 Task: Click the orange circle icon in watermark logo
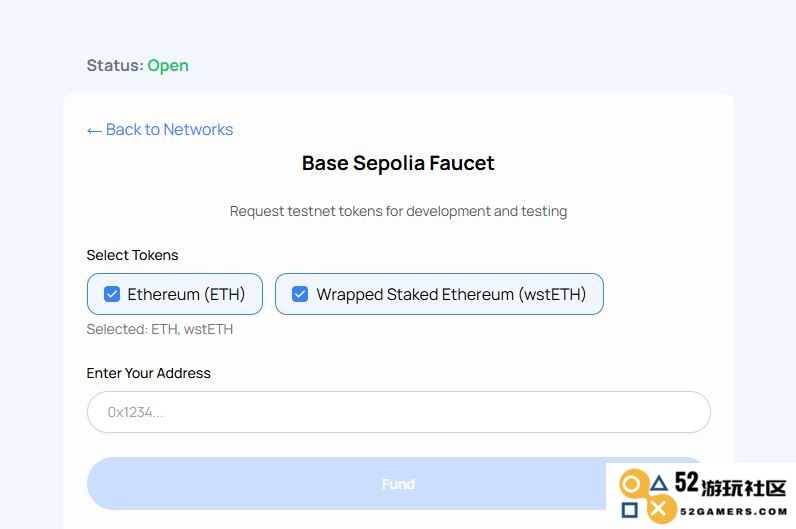(631, 484)
